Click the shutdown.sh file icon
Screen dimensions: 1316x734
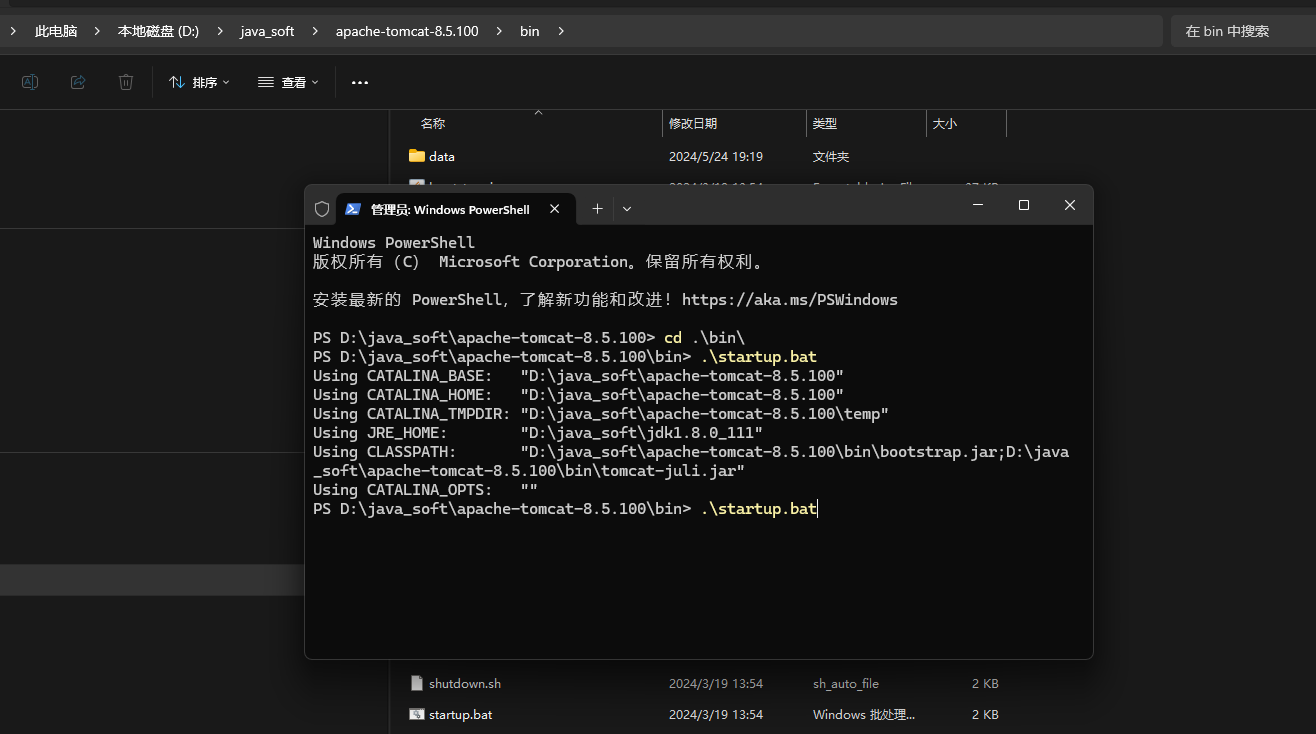pos(417,683)
